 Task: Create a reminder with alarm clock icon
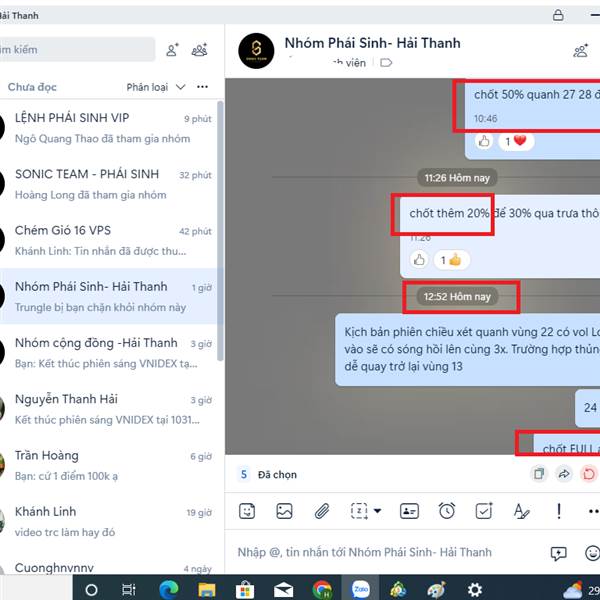tap(447, 510)
